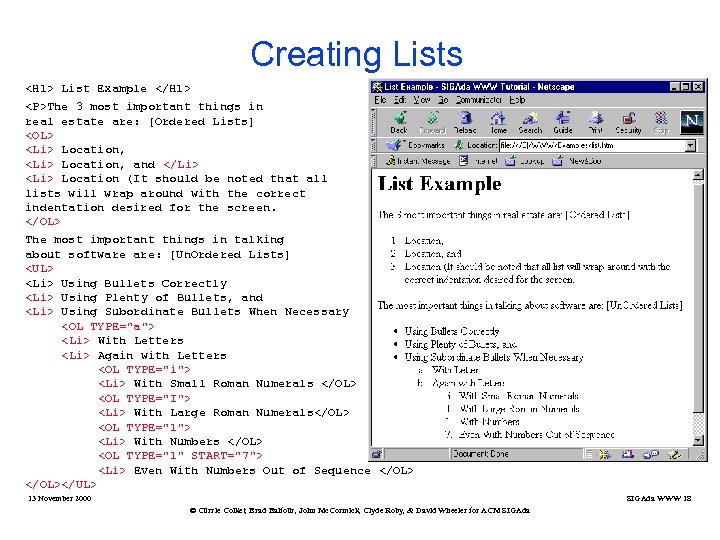Image resolution: width=720 pixels, height=540 pixels.
Task: Click the '13 November 2000' footer date
Action: click(x=60, y=498)
